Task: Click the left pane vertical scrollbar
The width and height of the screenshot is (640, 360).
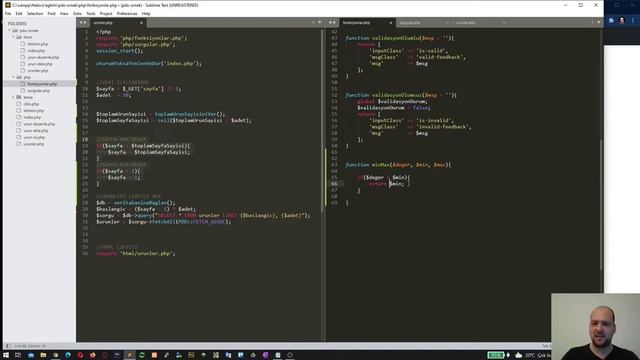Action: click(x=322, y=120)
